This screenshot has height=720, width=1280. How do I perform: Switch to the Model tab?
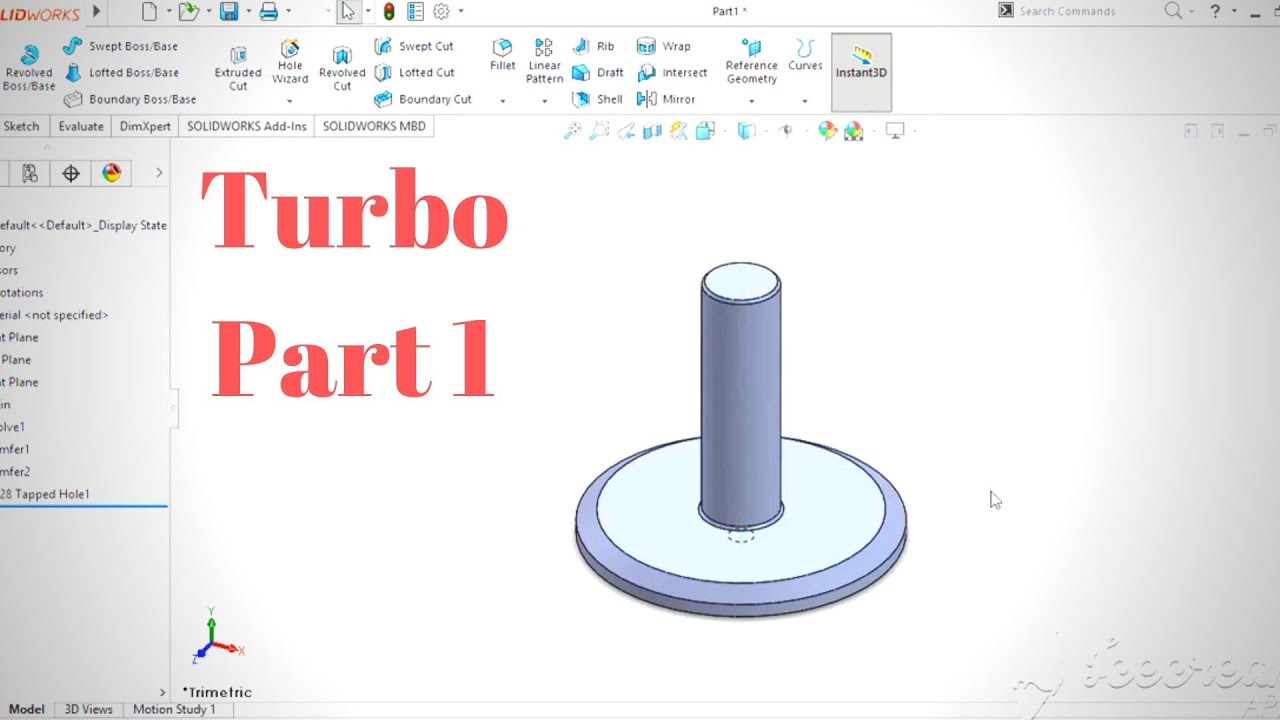[27, 709]
